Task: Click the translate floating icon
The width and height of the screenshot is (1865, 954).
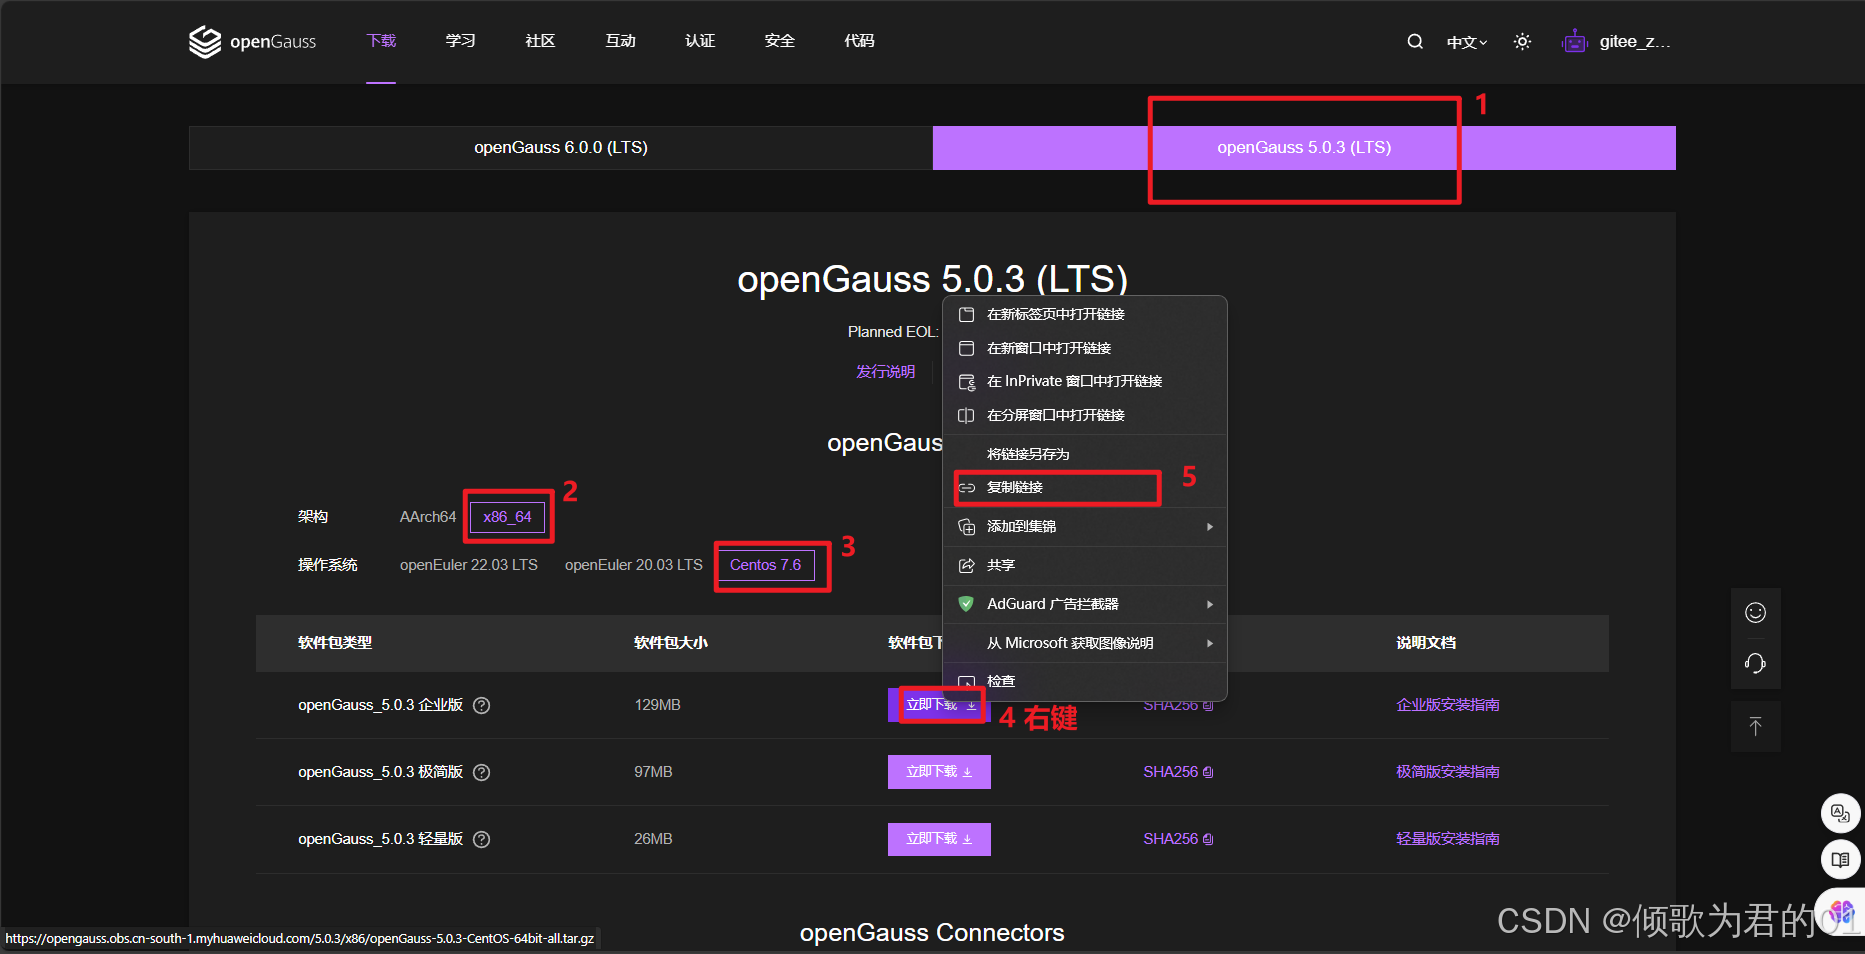Action: tap(1840, 813)
